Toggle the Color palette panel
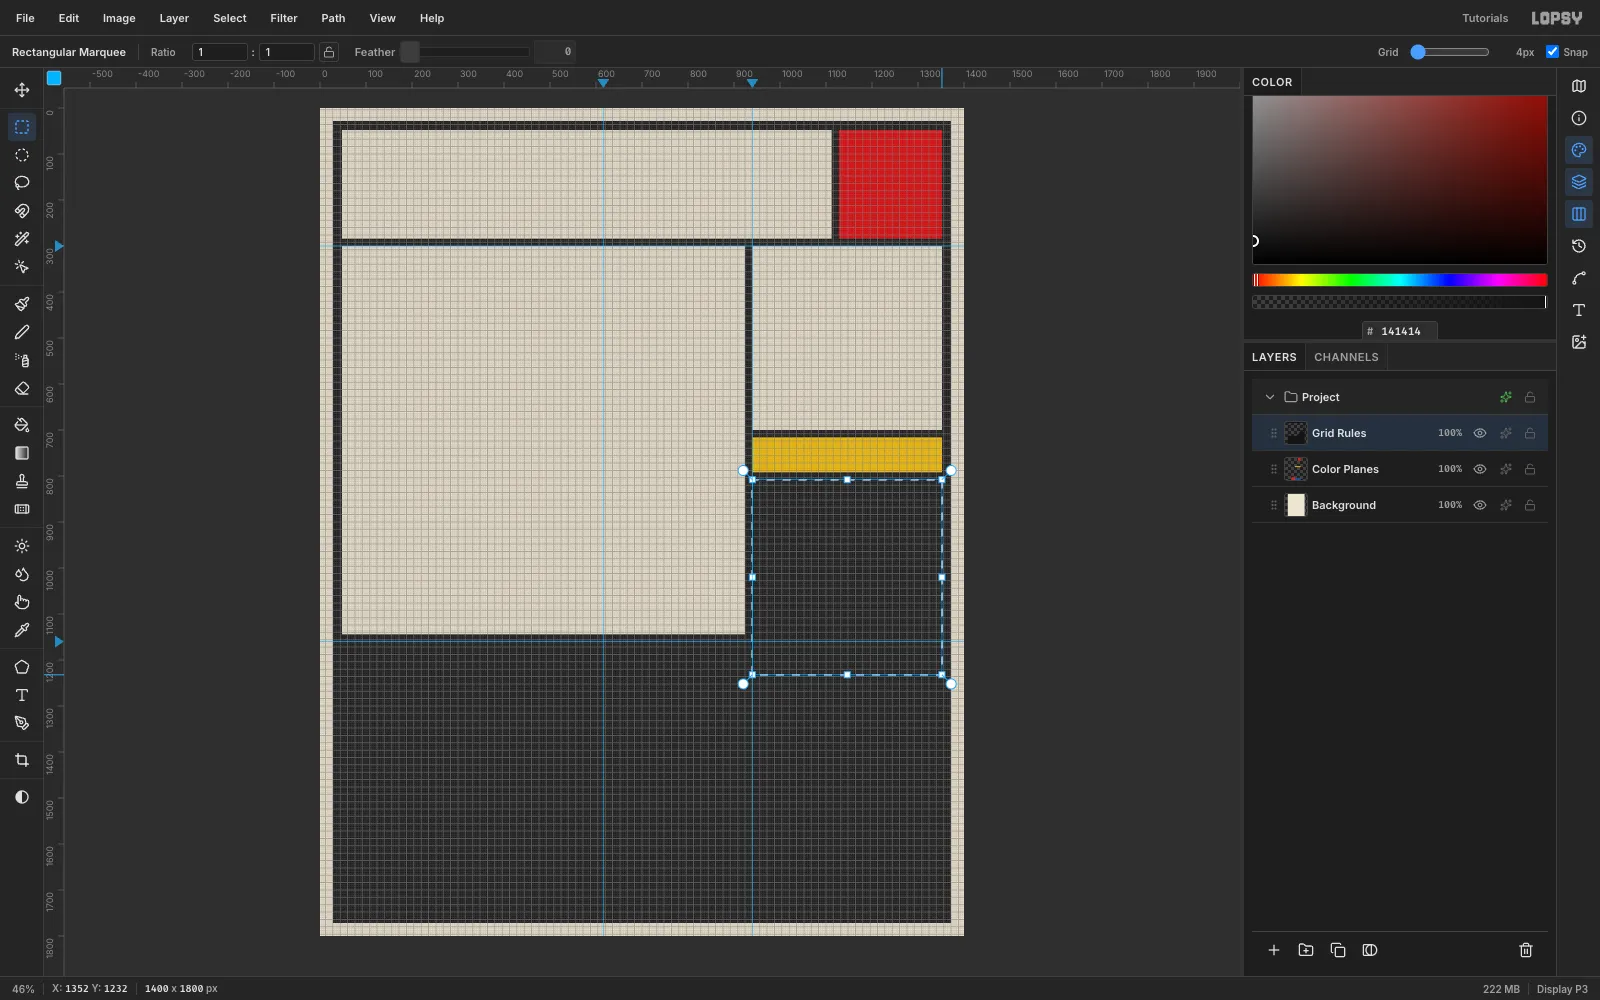This screenshot has width=1600, height=1000. pos(1579,150)
